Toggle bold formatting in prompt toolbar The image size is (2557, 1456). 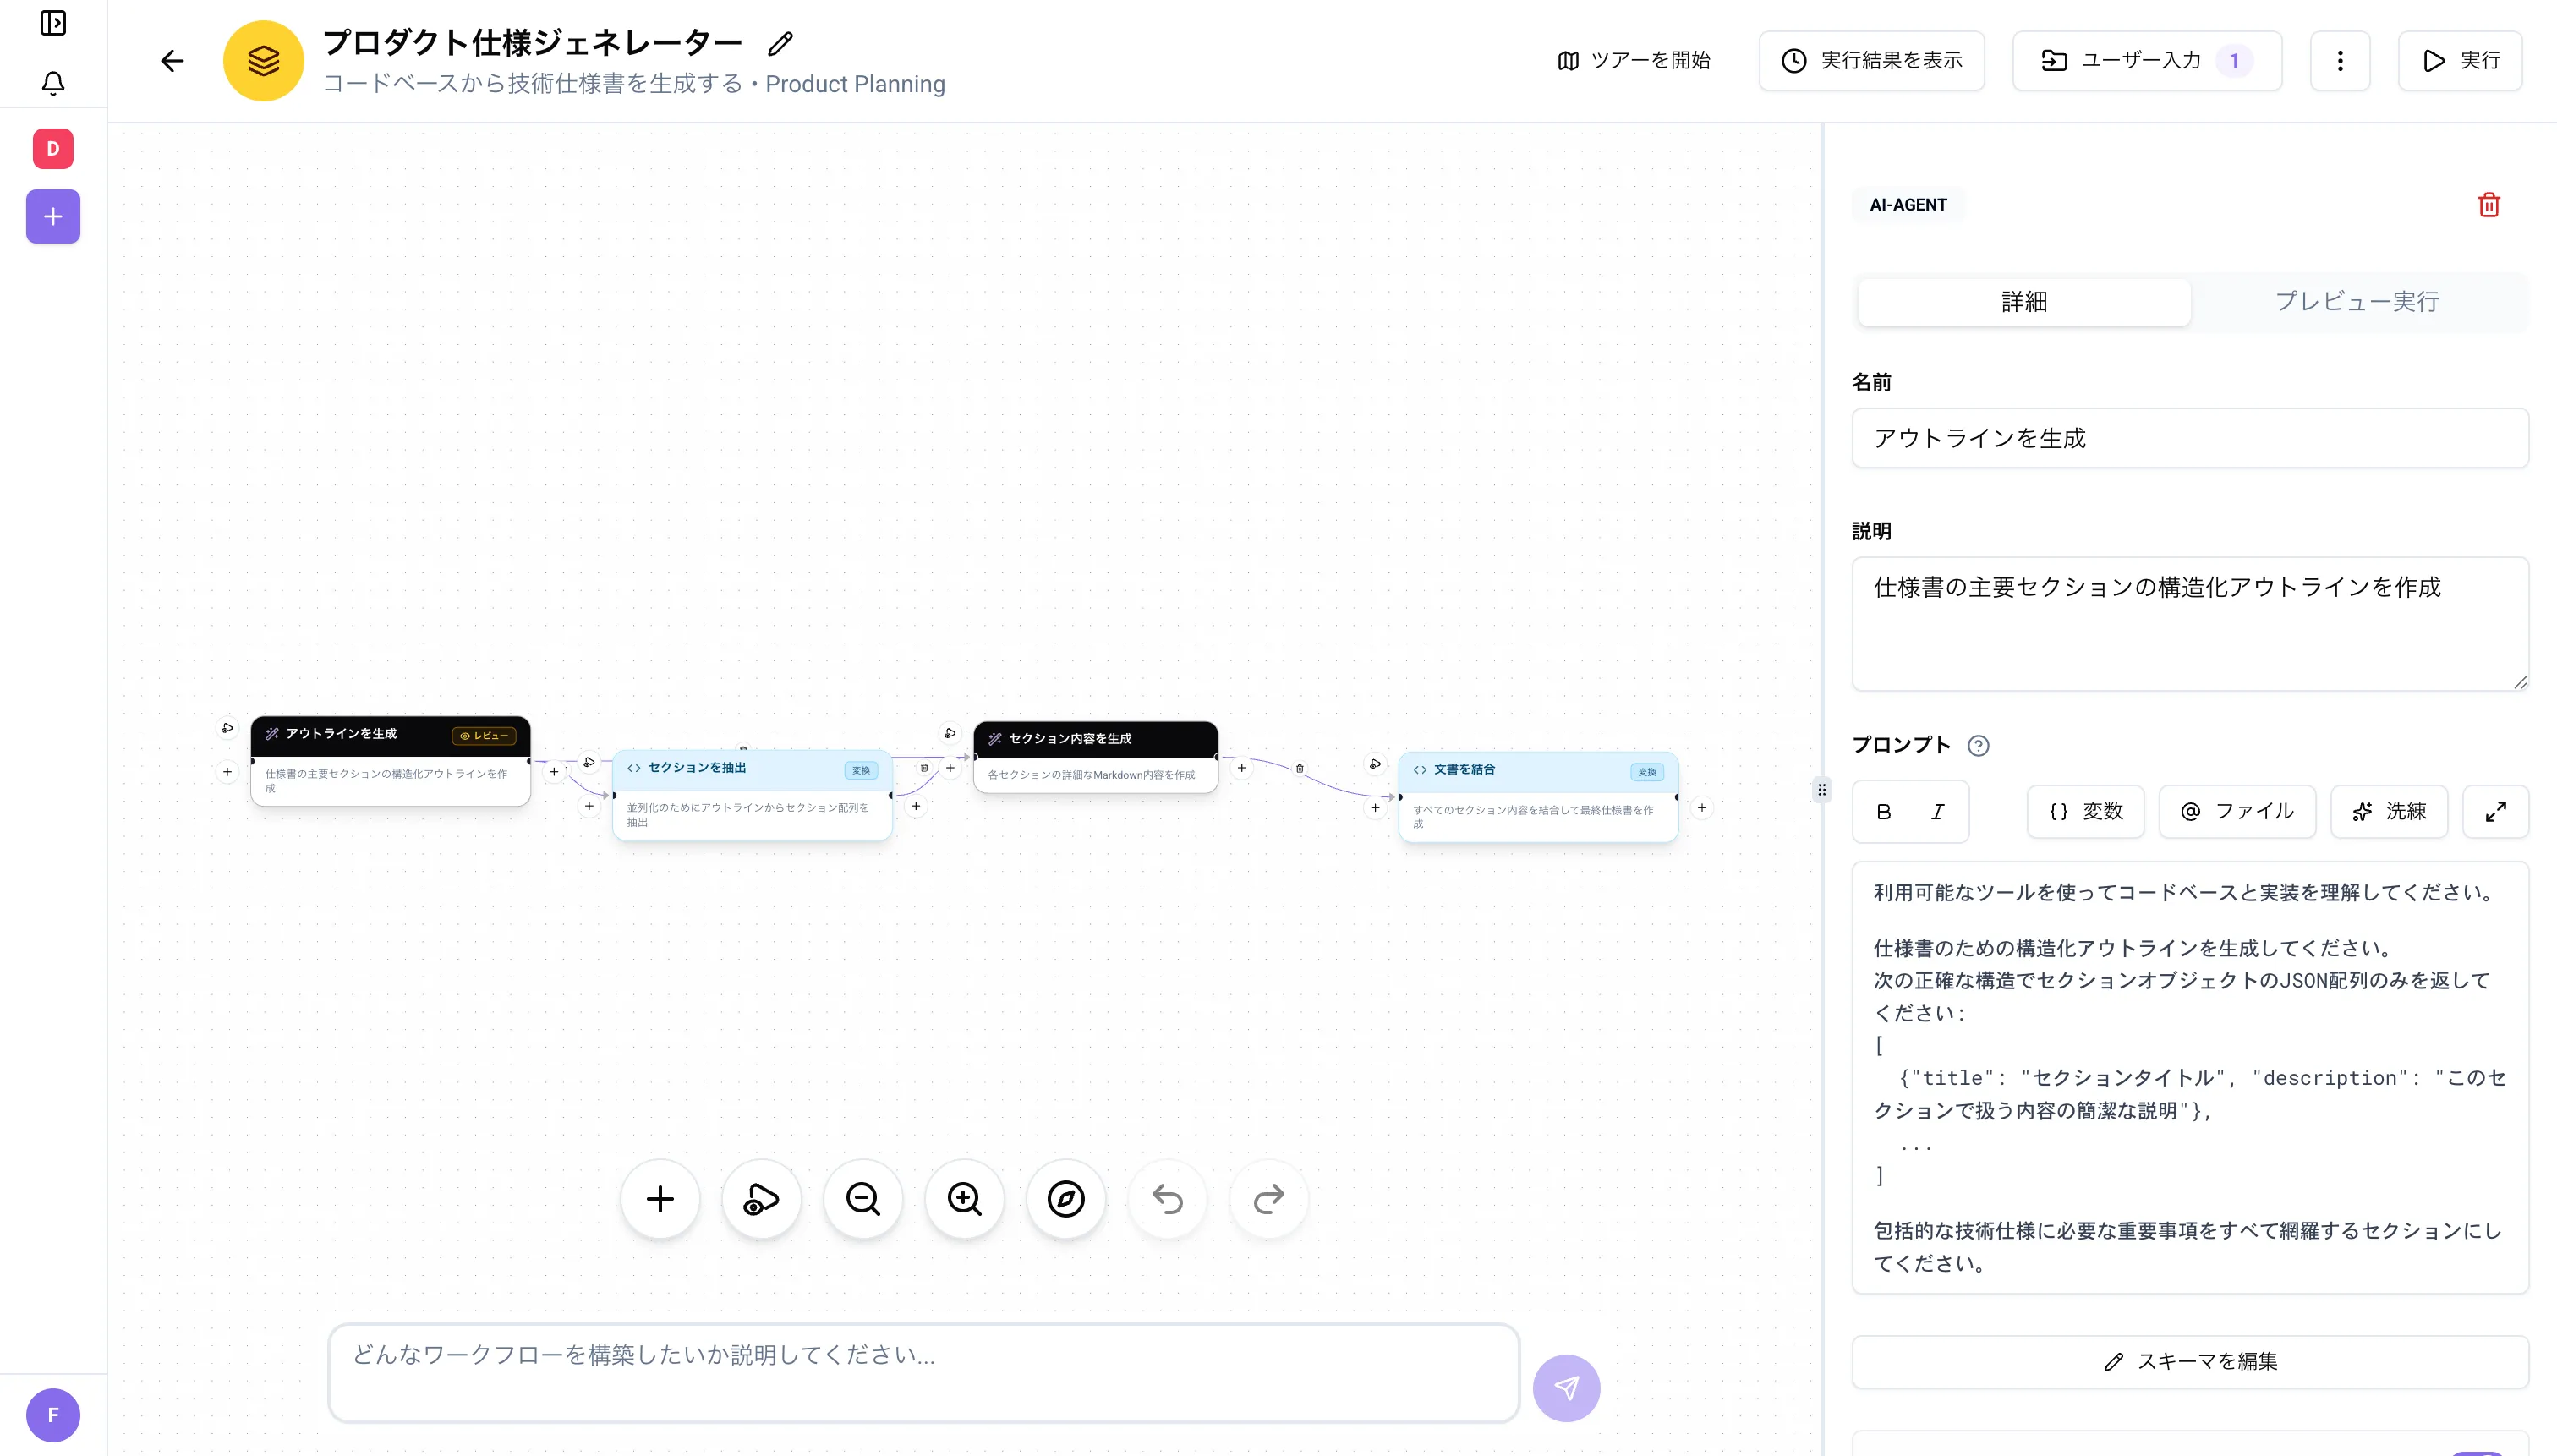pos(1884,812)
